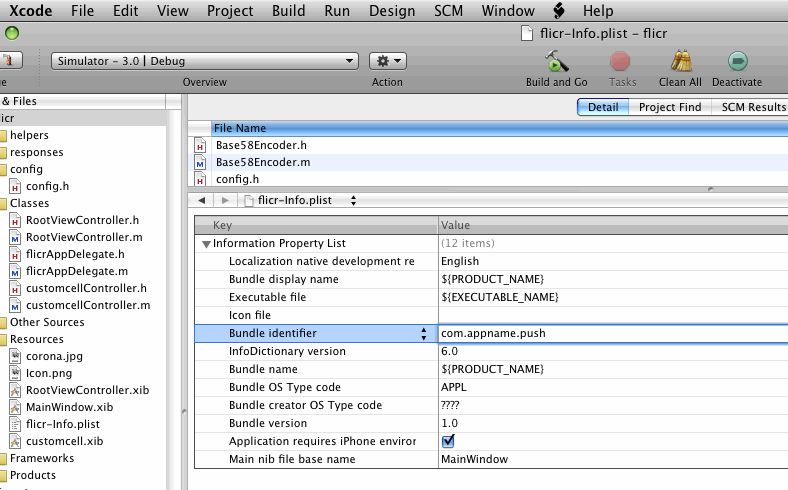The width and height of the screenshot is (788, 490).
Task: Select Localization native development region row
Action: click(x=491, y=261)
